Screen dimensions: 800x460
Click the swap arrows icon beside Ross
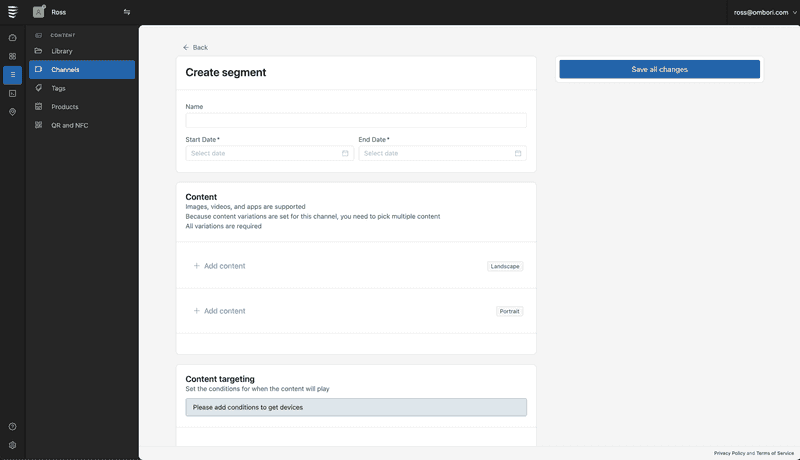[x=127, y=12]
